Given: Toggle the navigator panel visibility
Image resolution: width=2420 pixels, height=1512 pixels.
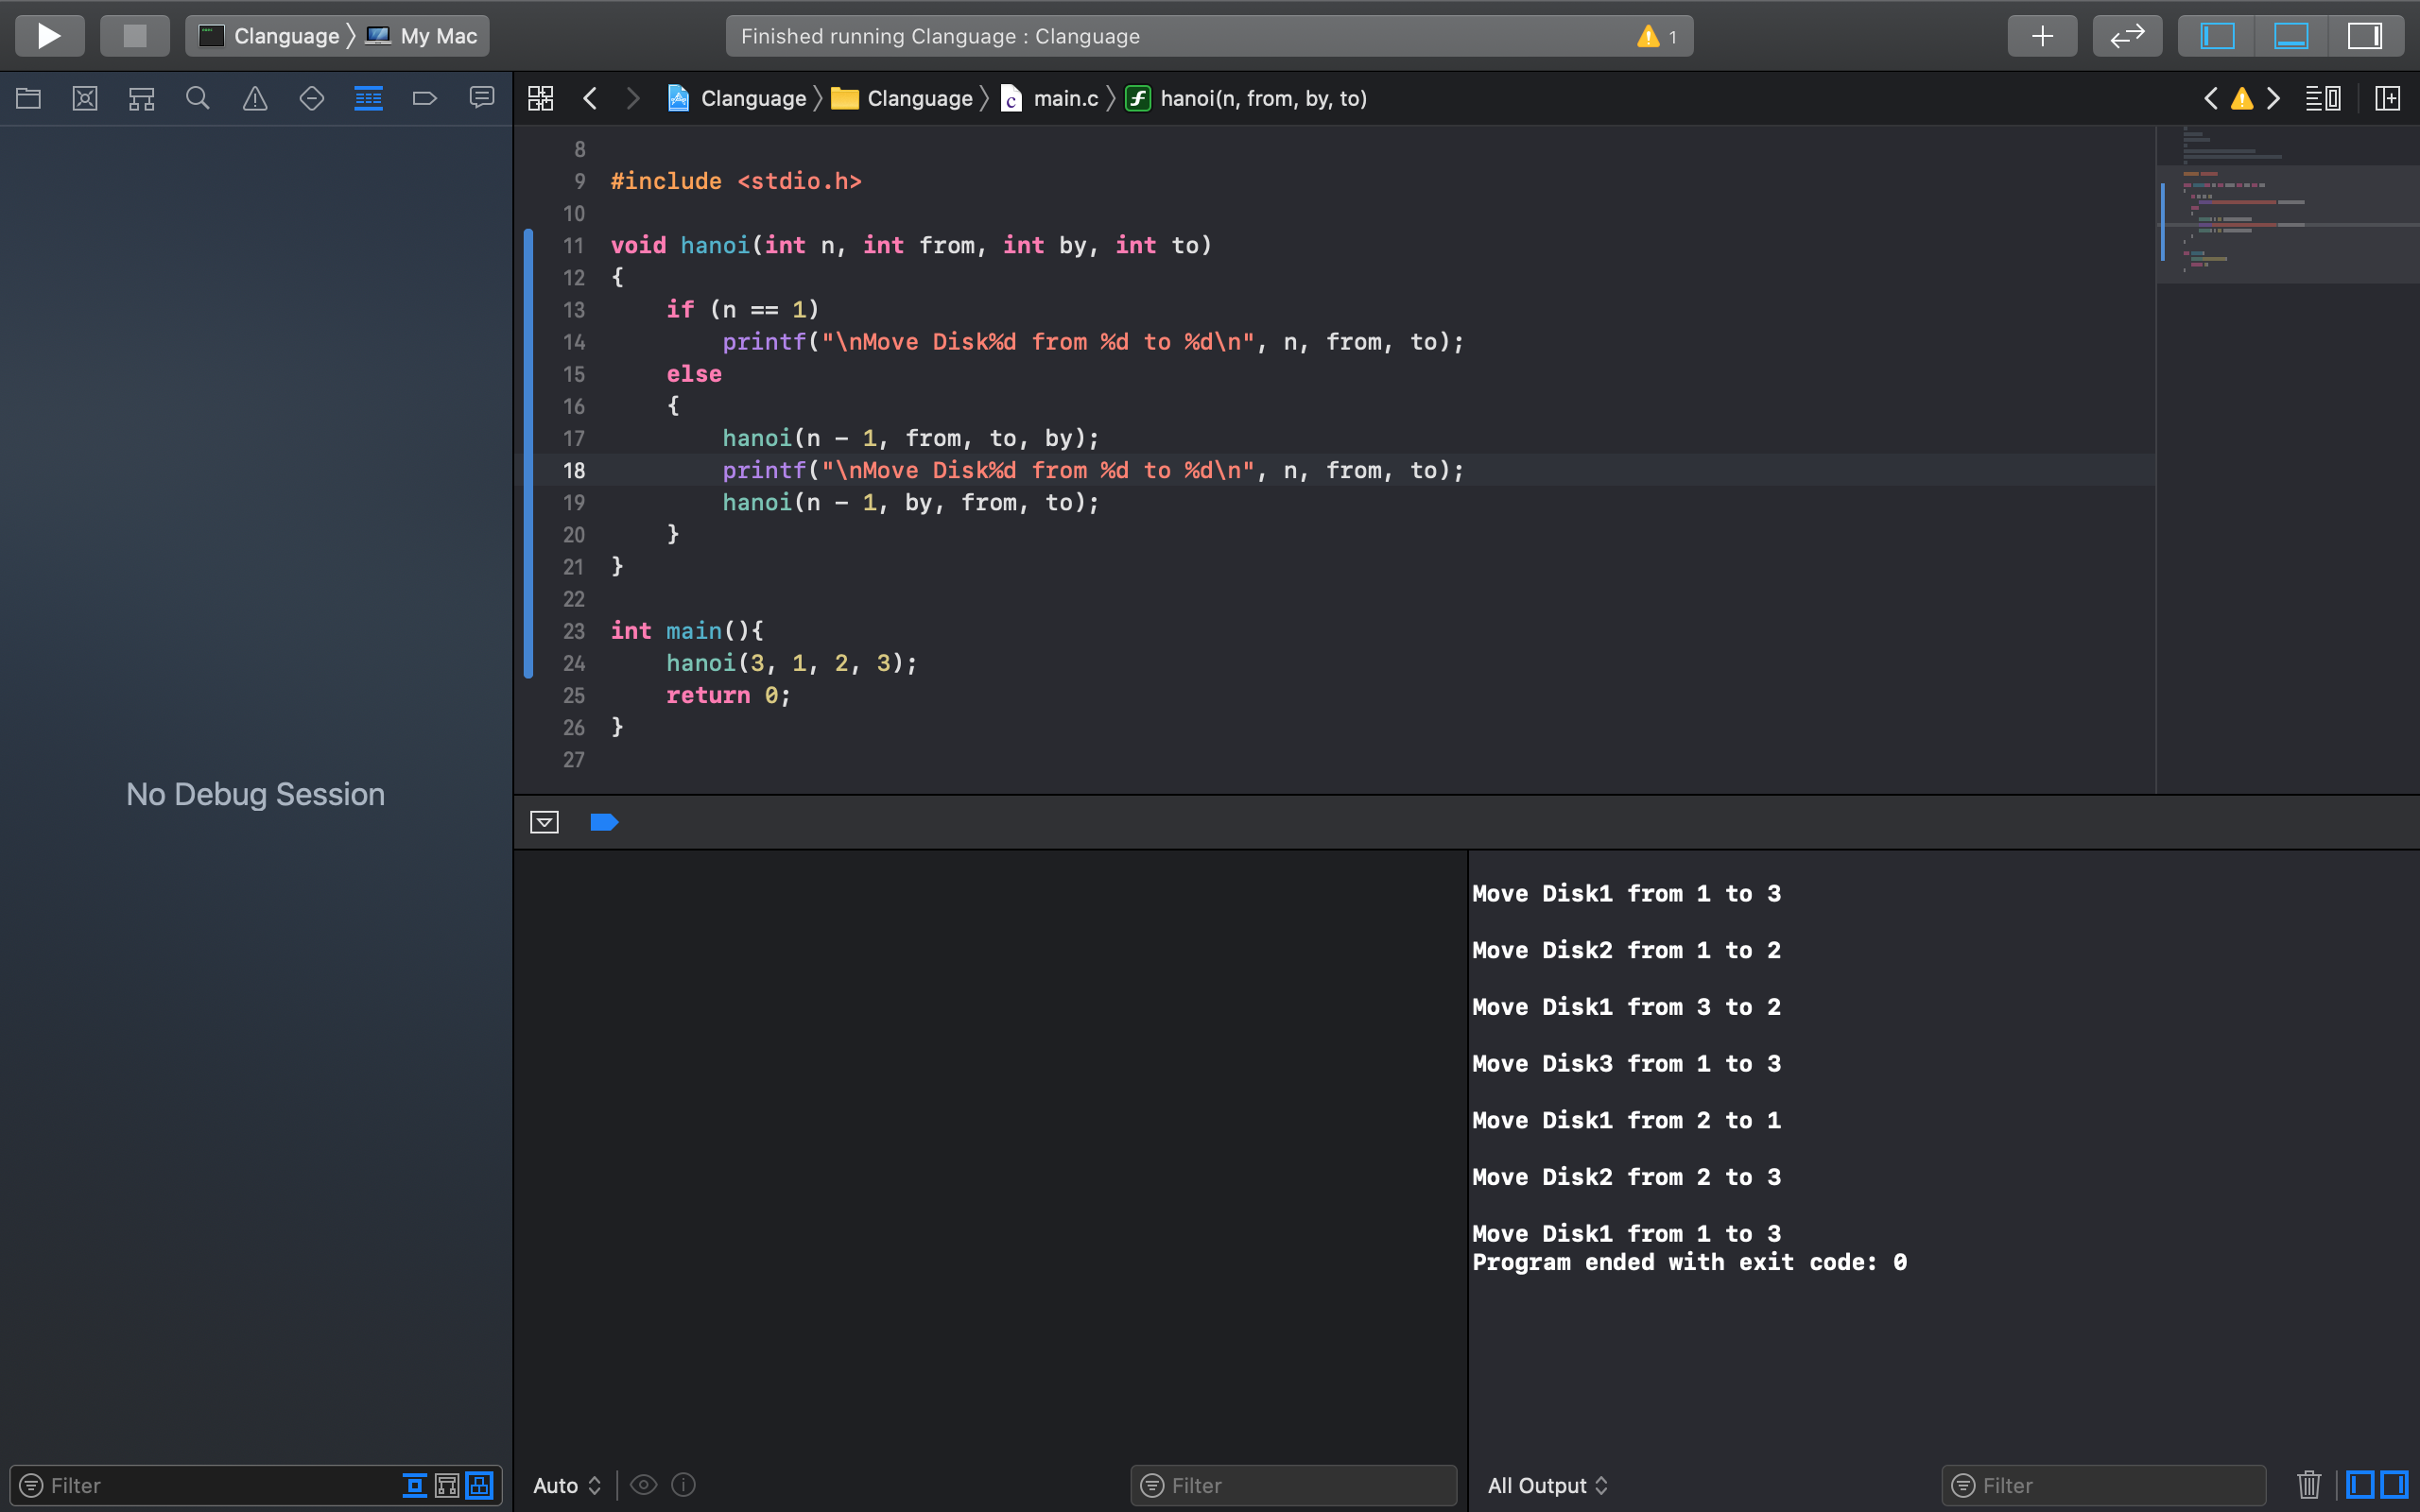Looking at the screenshot, I should pos(2217,36).
